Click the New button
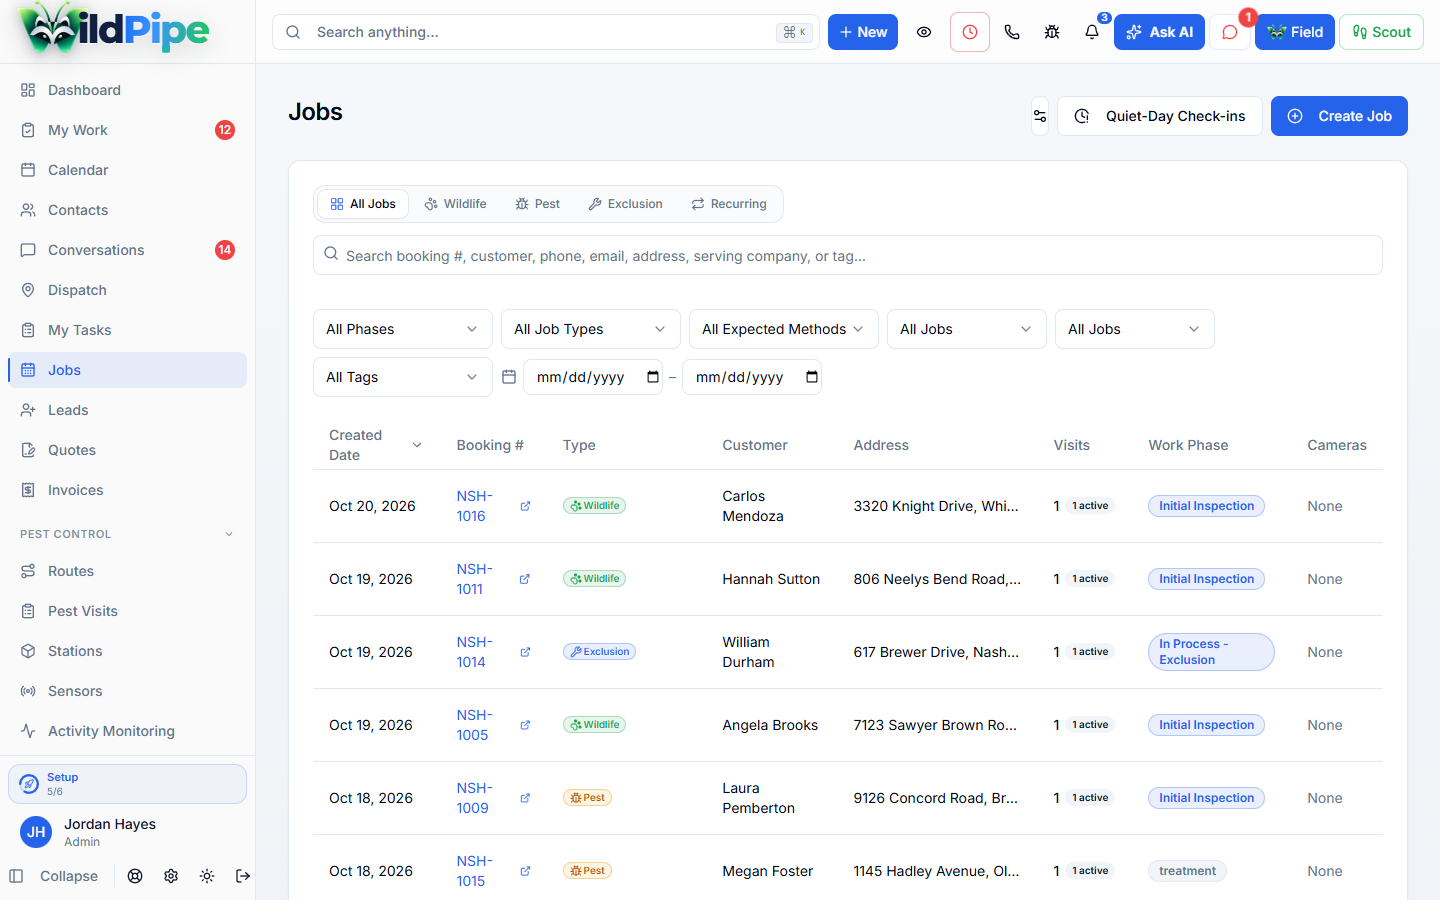 [863, 32]
